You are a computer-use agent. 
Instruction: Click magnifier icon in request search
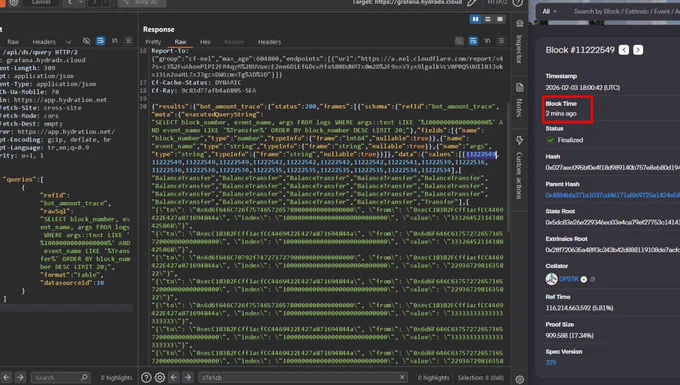click(84, 378)
